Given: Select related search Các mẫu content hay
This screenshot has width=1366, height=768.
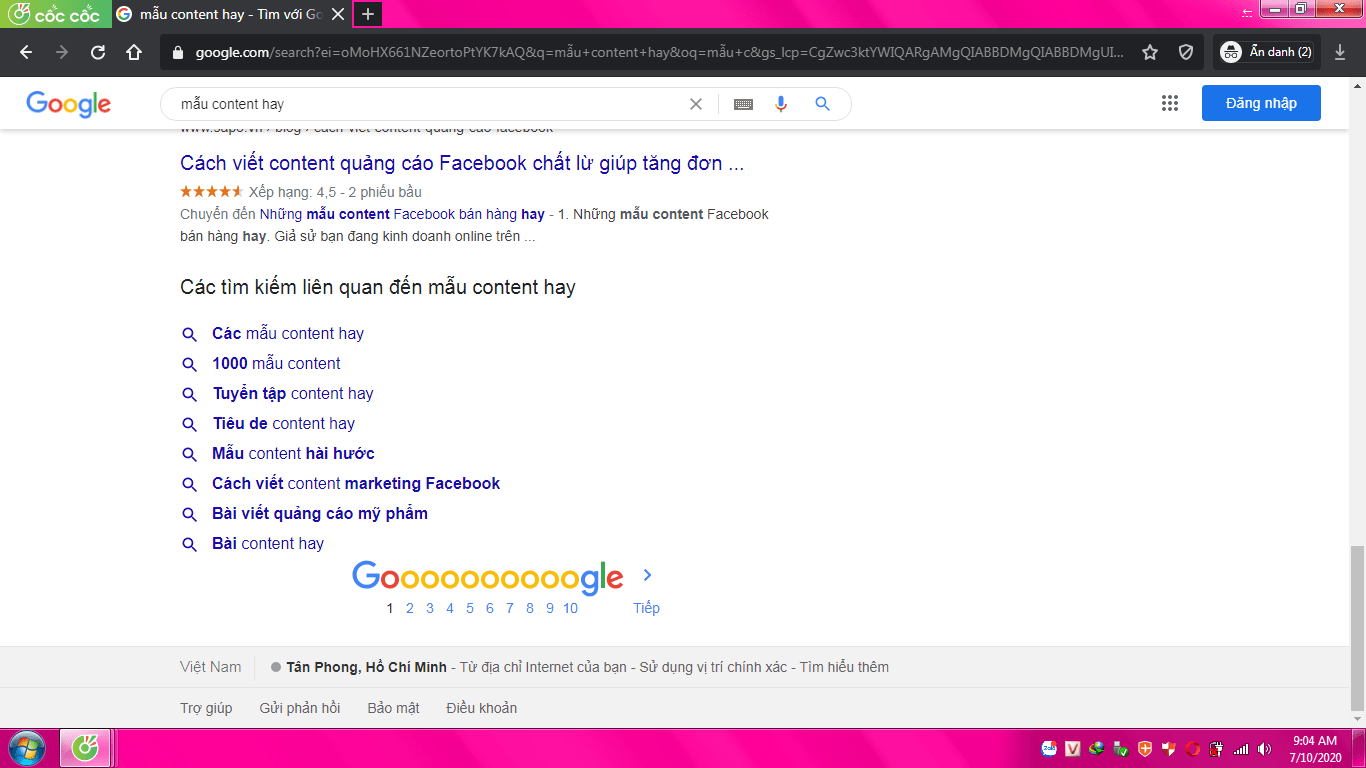Looking at the screenshot, I should pyautogui.click(x=288, y=334).
